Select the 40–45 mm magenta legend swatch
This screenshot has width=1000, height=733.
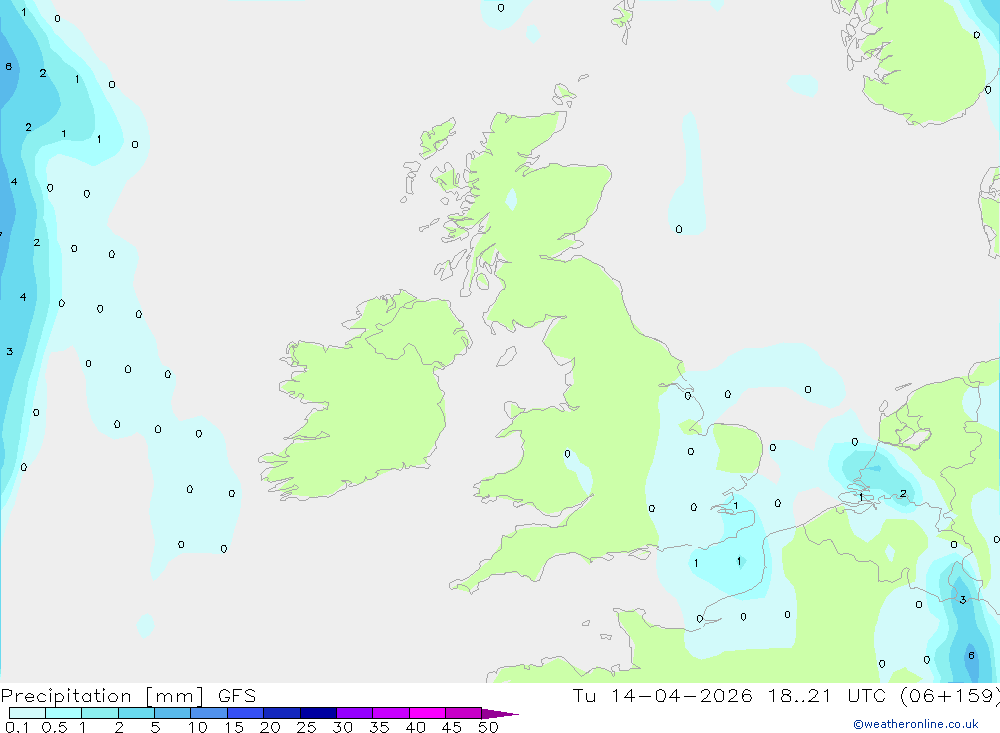point(427,713)
